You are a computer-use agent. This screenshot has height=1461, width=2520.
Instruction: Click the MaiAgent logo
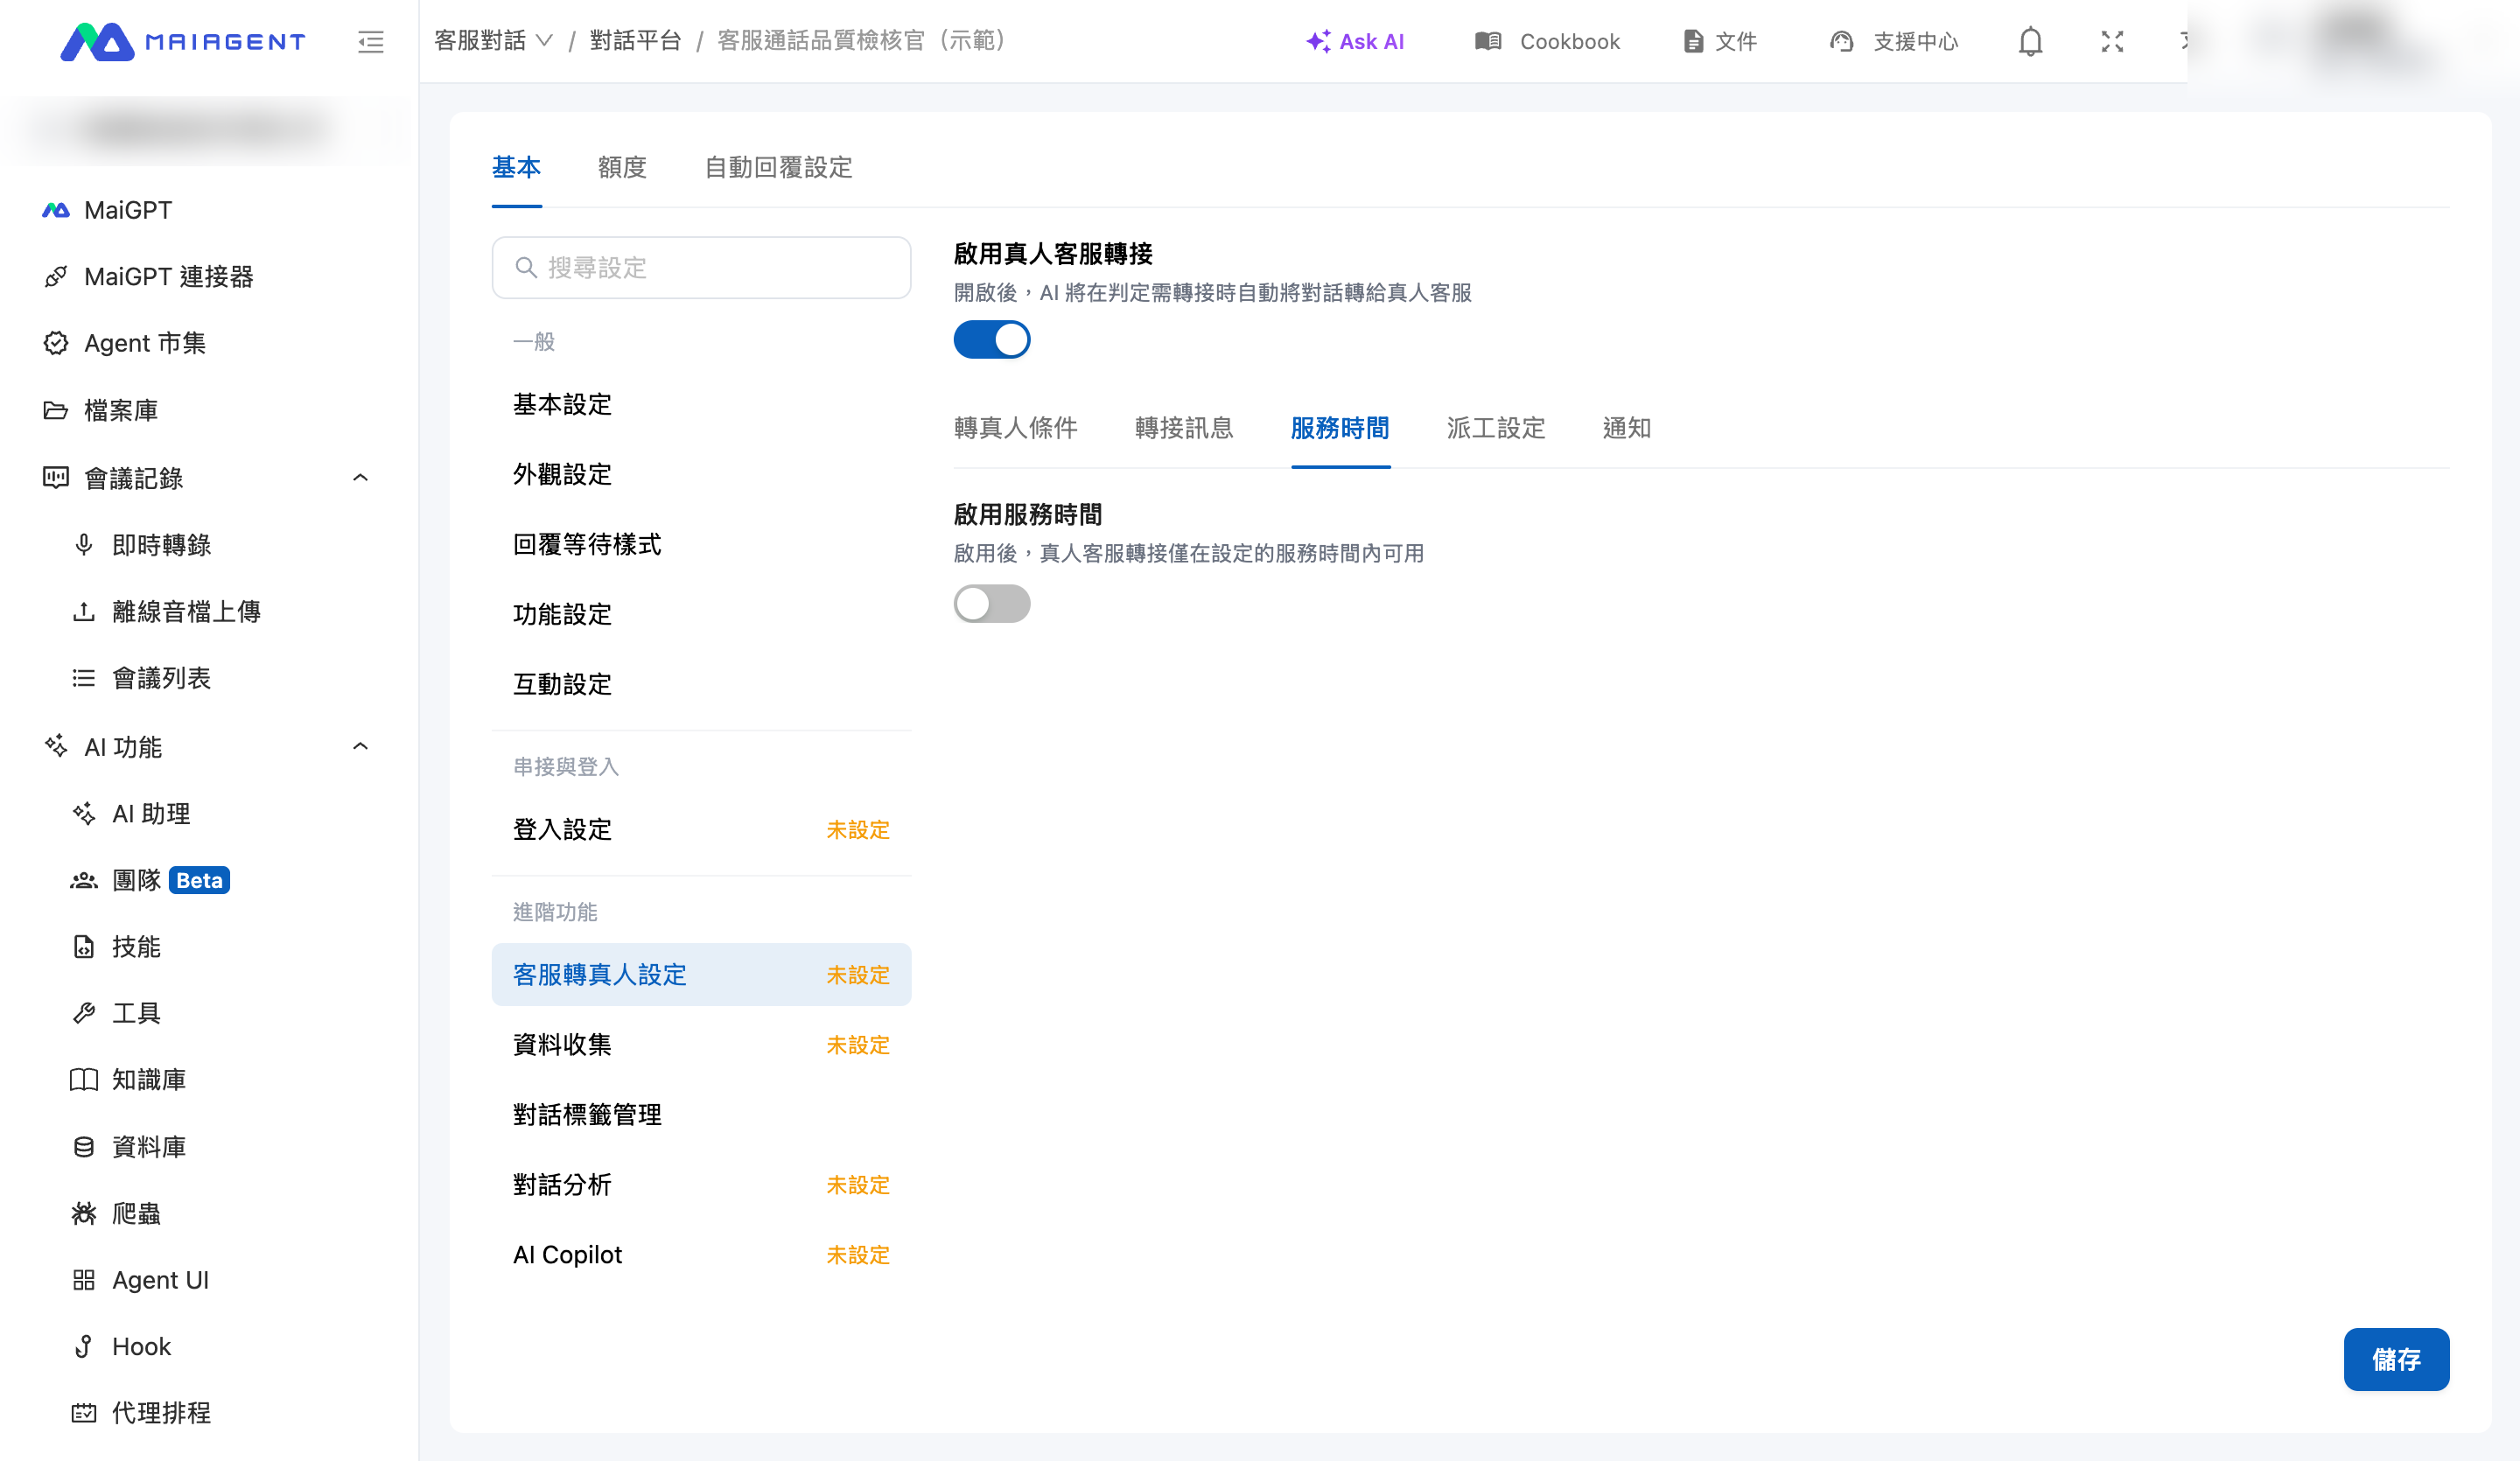(x=183, y=41)
